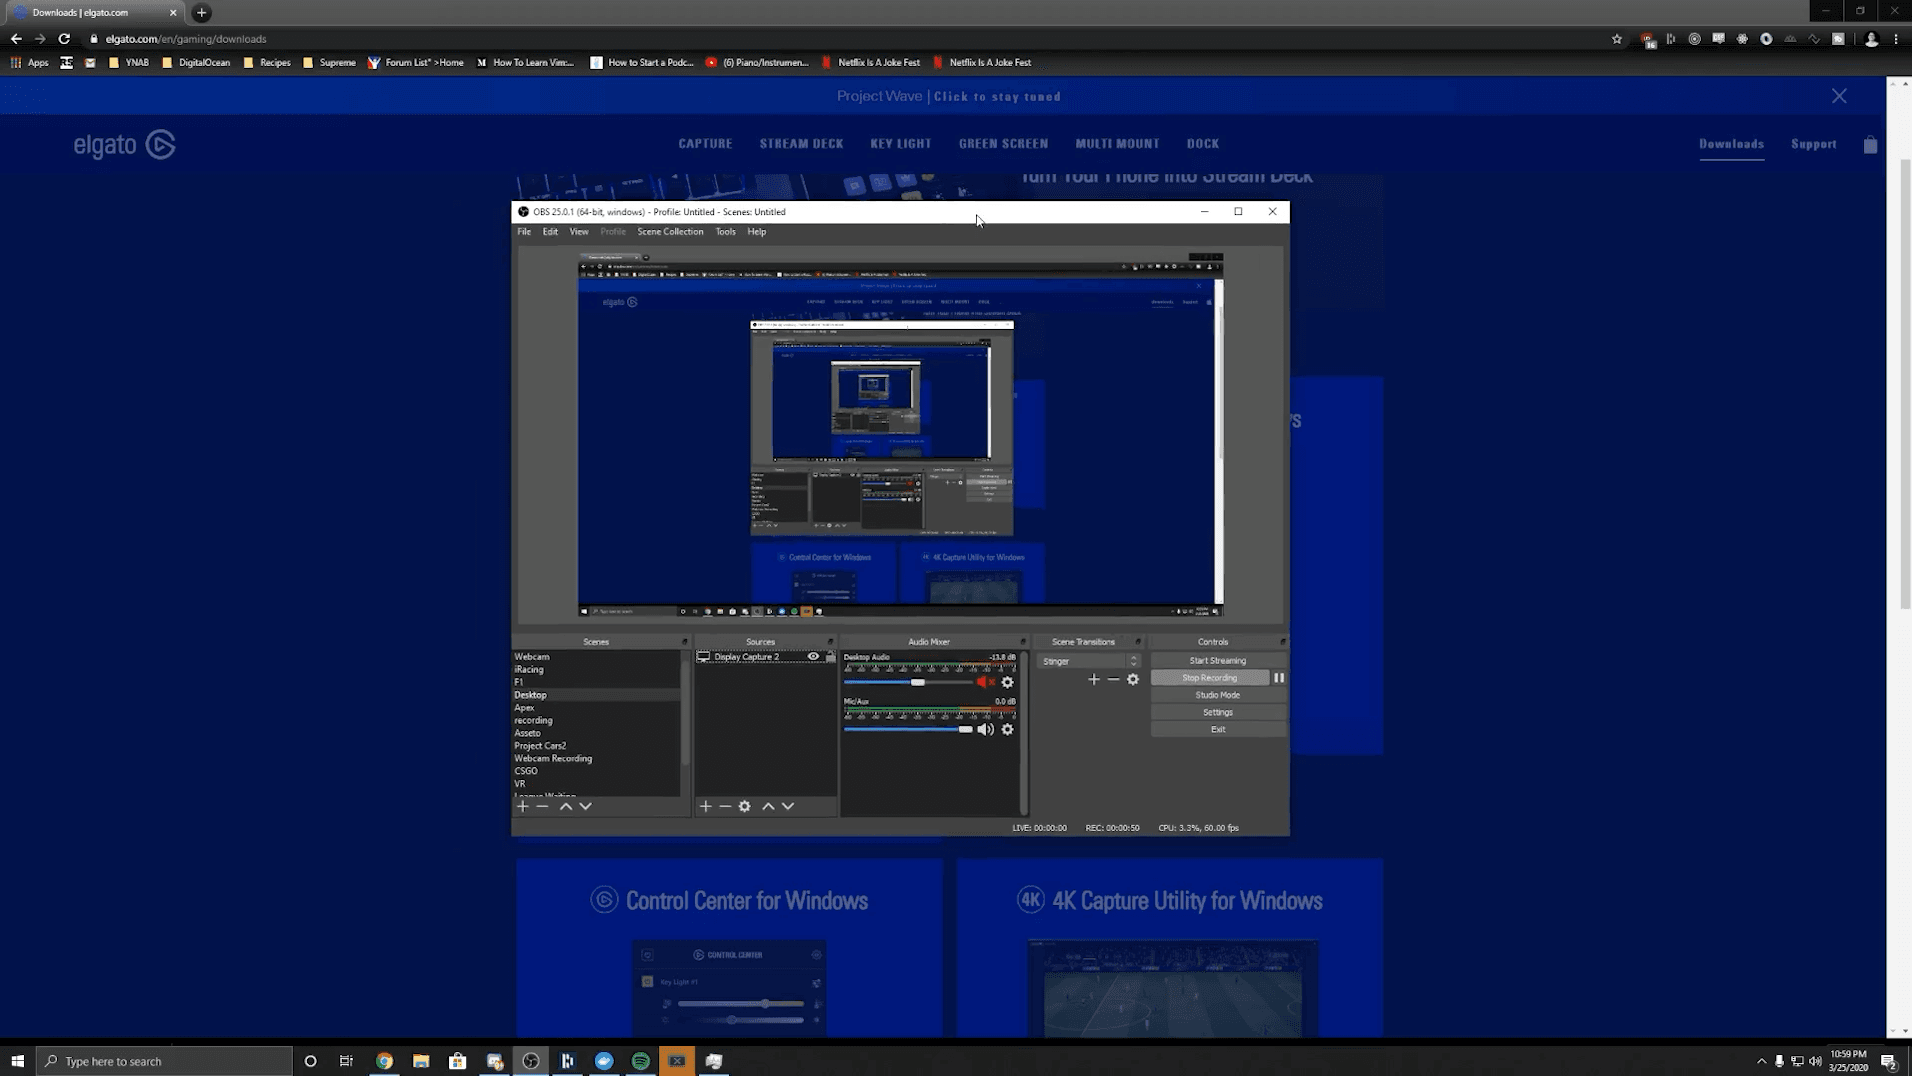Pause the recording in OBS Controls
The image size is (1912, 1076).
(1279, 678)
